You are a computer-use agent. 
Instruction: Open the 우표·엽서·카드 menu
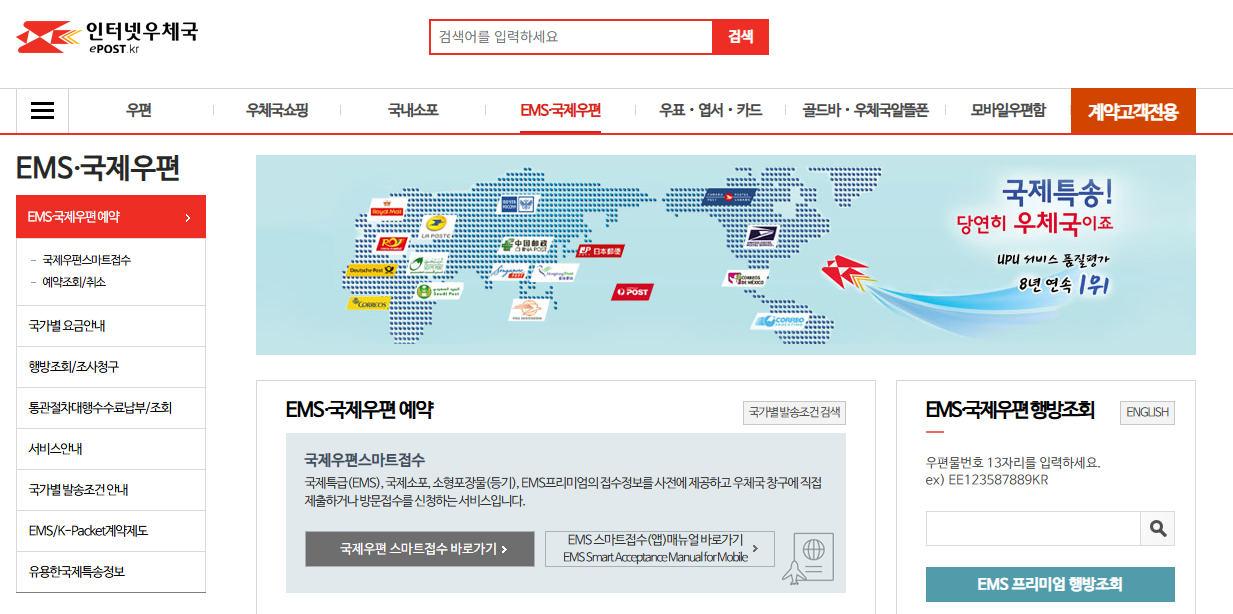tap(710, 111)
